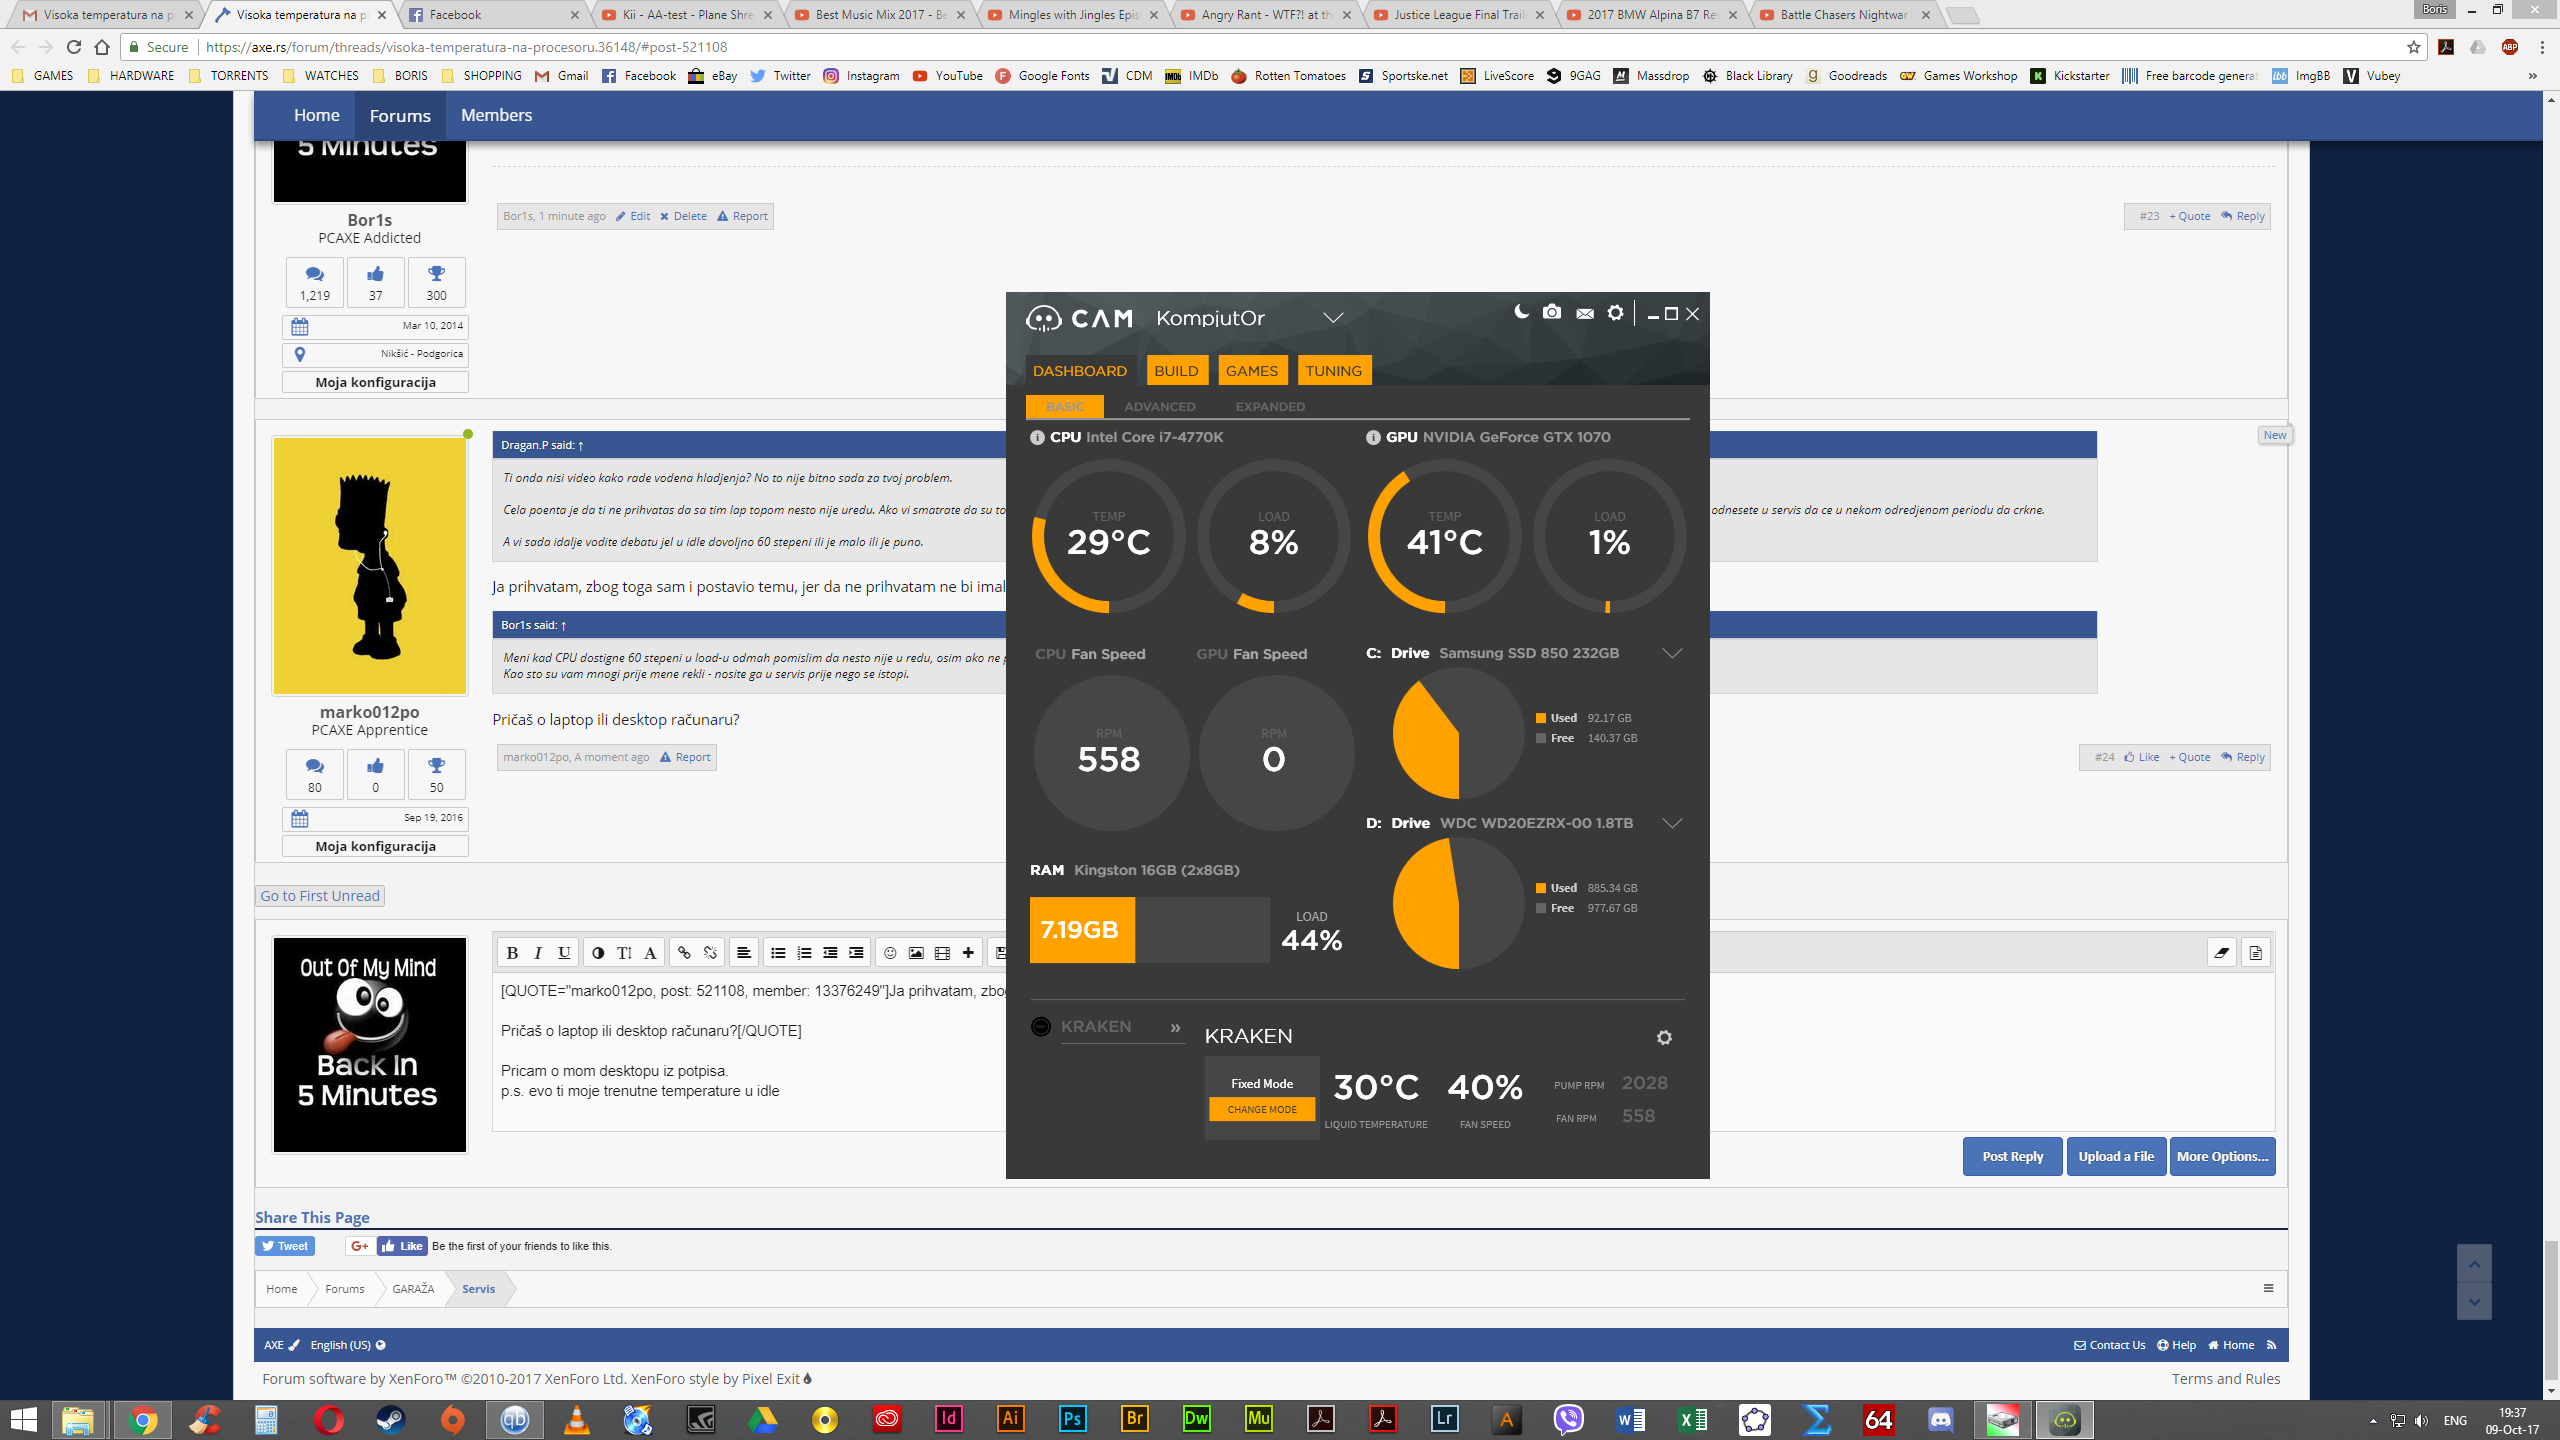This screenshot has height=1440, width=2560.
Task: Click the CAM screenshot camera icon
Action: tap(1552, 313)
